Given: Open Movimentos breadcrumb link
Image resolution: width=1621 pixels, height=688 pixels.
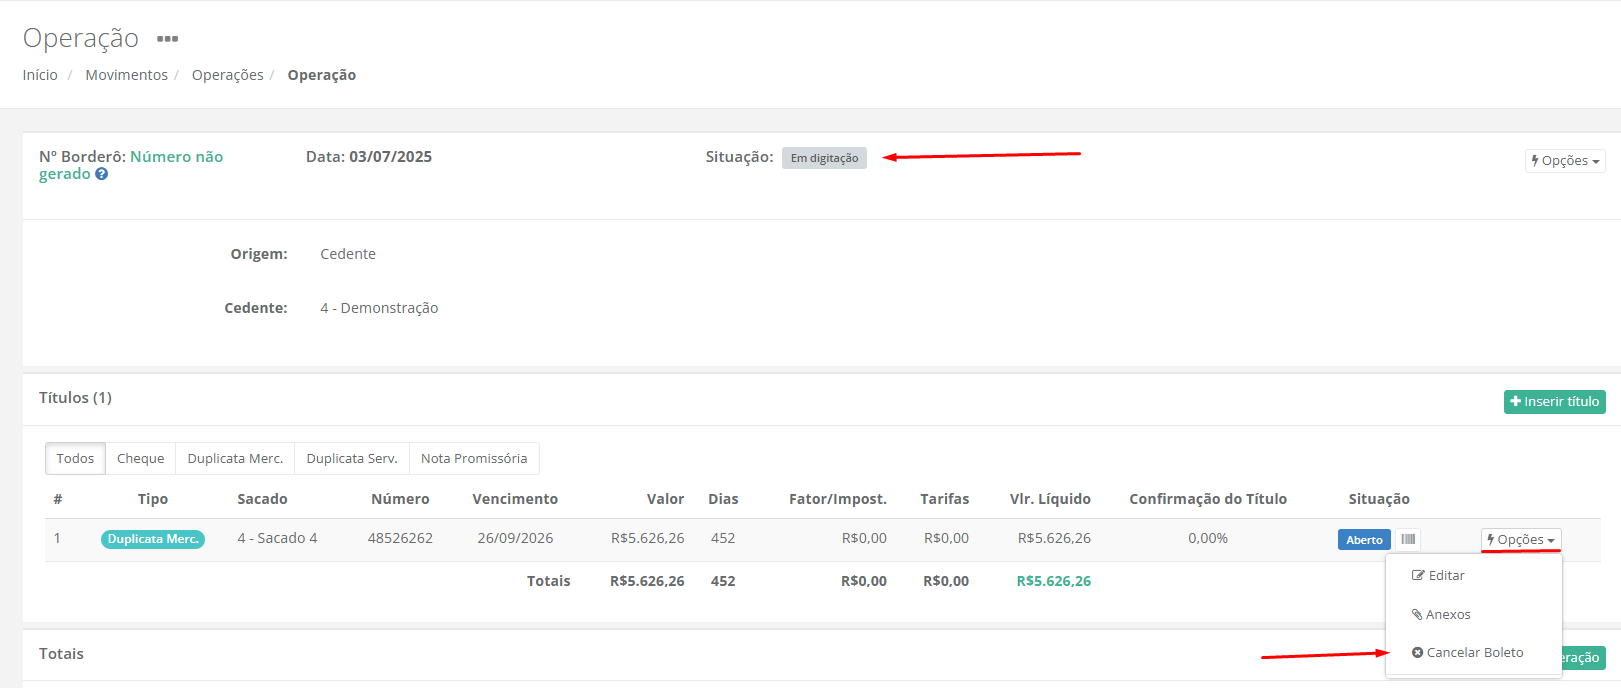Looking at the screenshot, I should (127, 75).
